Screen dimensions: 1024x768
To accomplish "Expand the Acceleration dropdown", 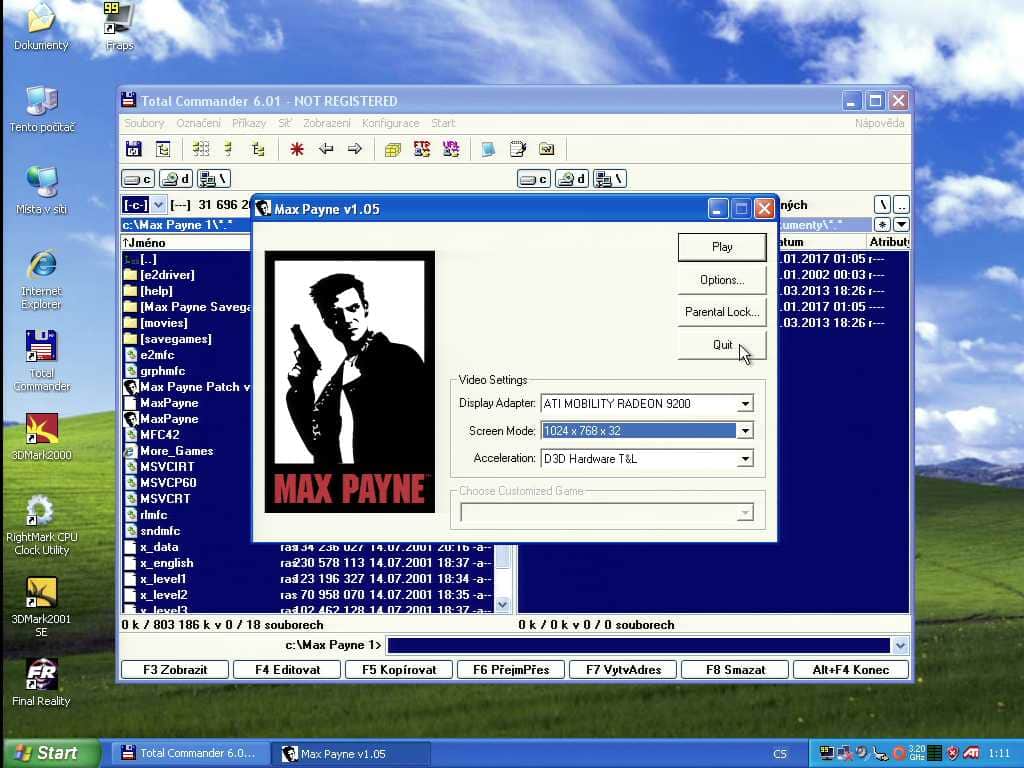I will (744, 458).
